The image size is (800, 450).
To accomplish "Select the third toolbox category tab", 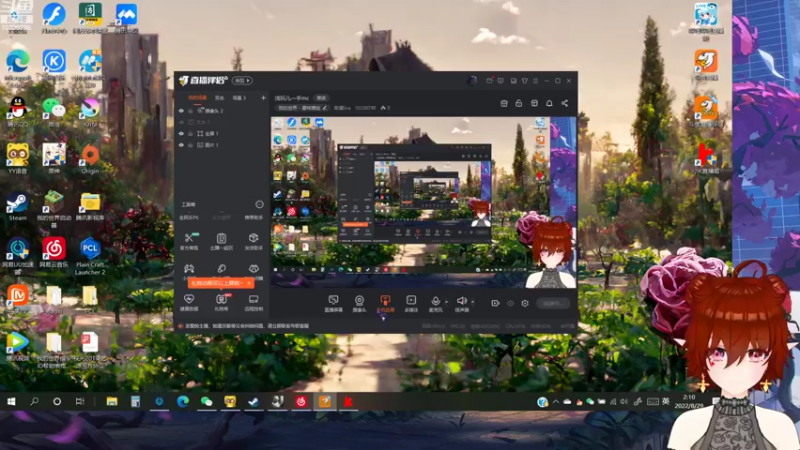I will pos(254,218).
